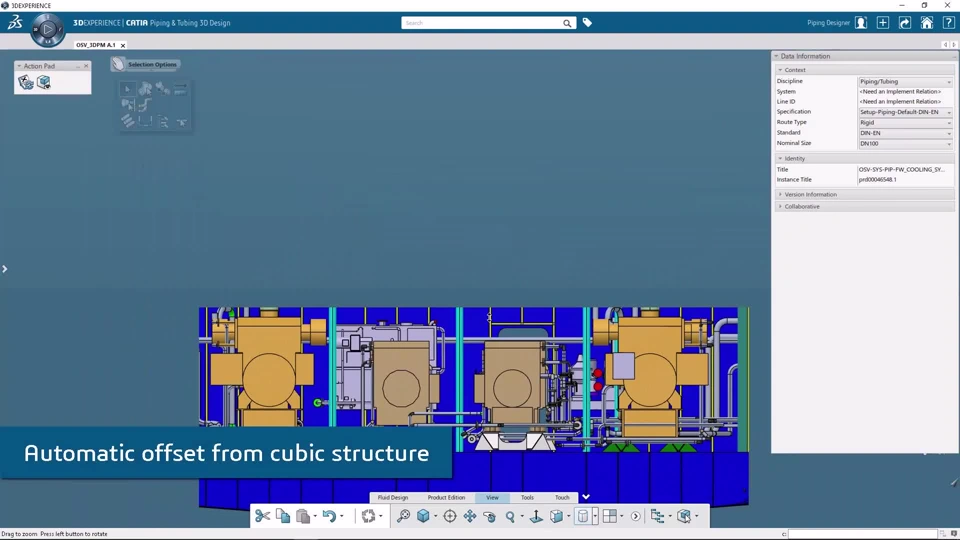Switch to the Touch tab
Viewport: 960px width, 540px height.
562,497
